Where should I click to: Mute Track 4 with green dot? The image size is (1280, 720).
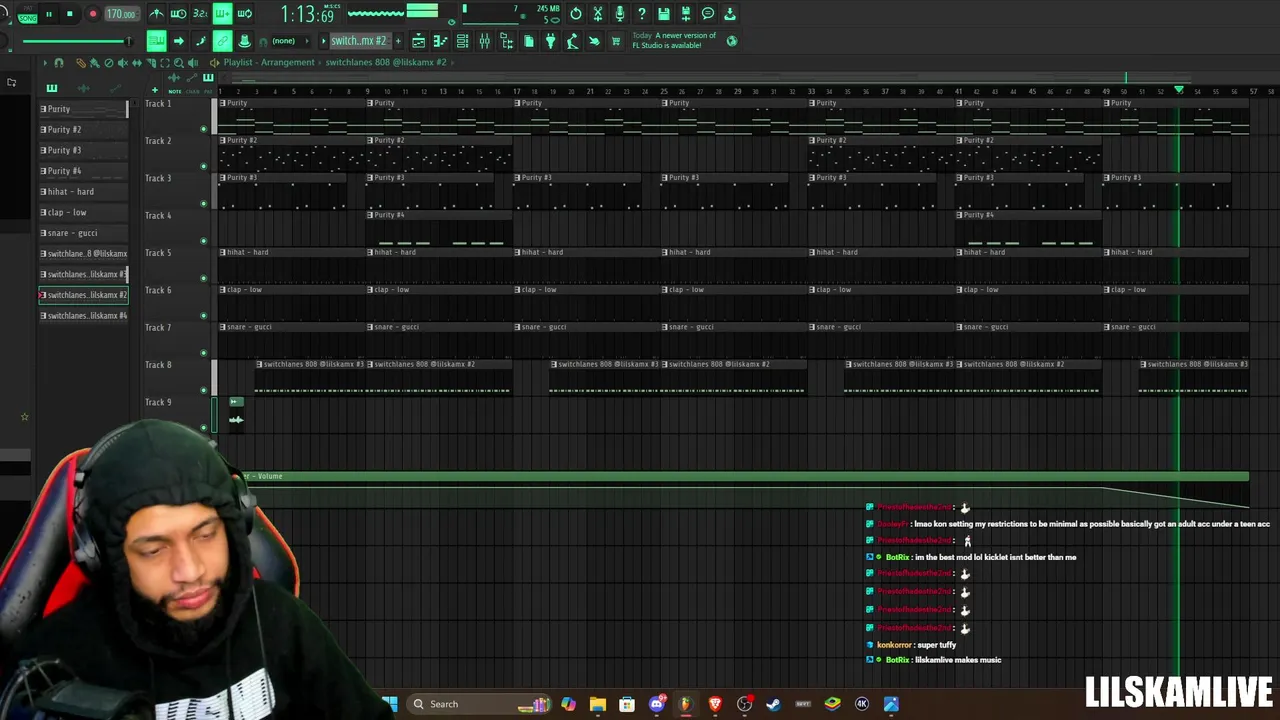[x=204, y=241]
